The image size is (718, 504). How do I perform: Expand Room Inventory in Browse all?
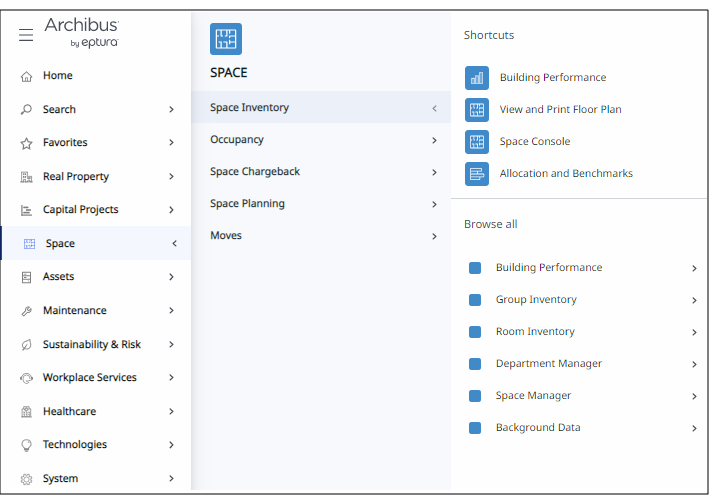(694, 332)
